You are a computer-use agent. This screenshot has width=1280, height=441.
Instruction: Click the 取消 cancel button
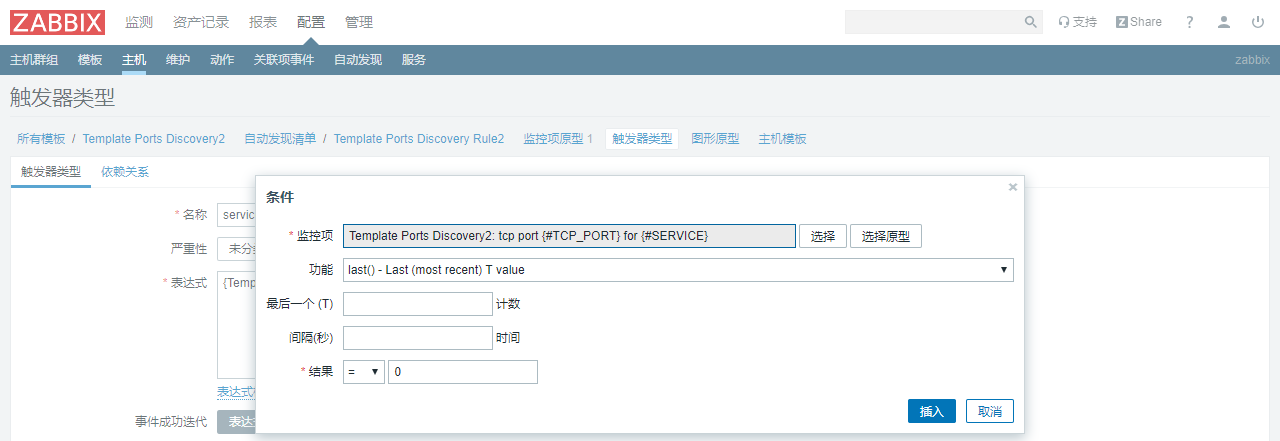point(990,411)
